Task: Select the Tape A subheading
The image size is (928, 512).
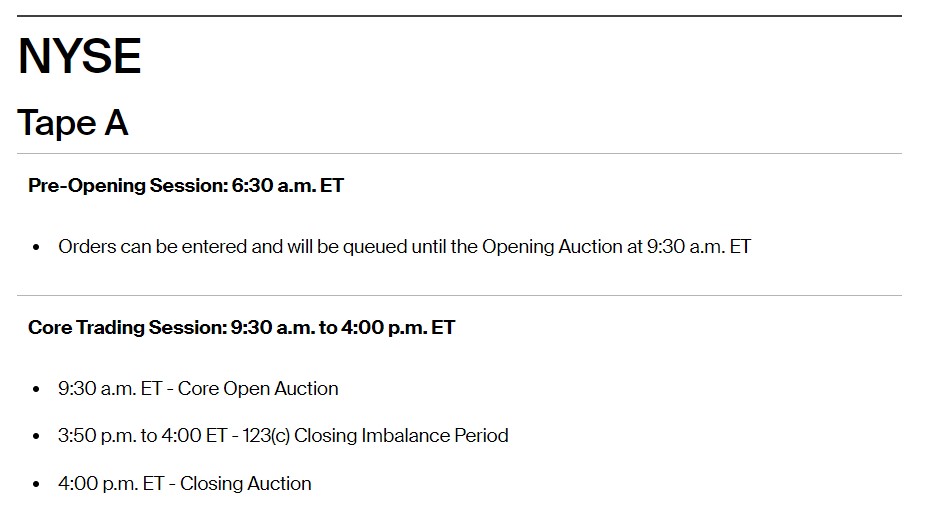Action: click(x=72, y=123)
